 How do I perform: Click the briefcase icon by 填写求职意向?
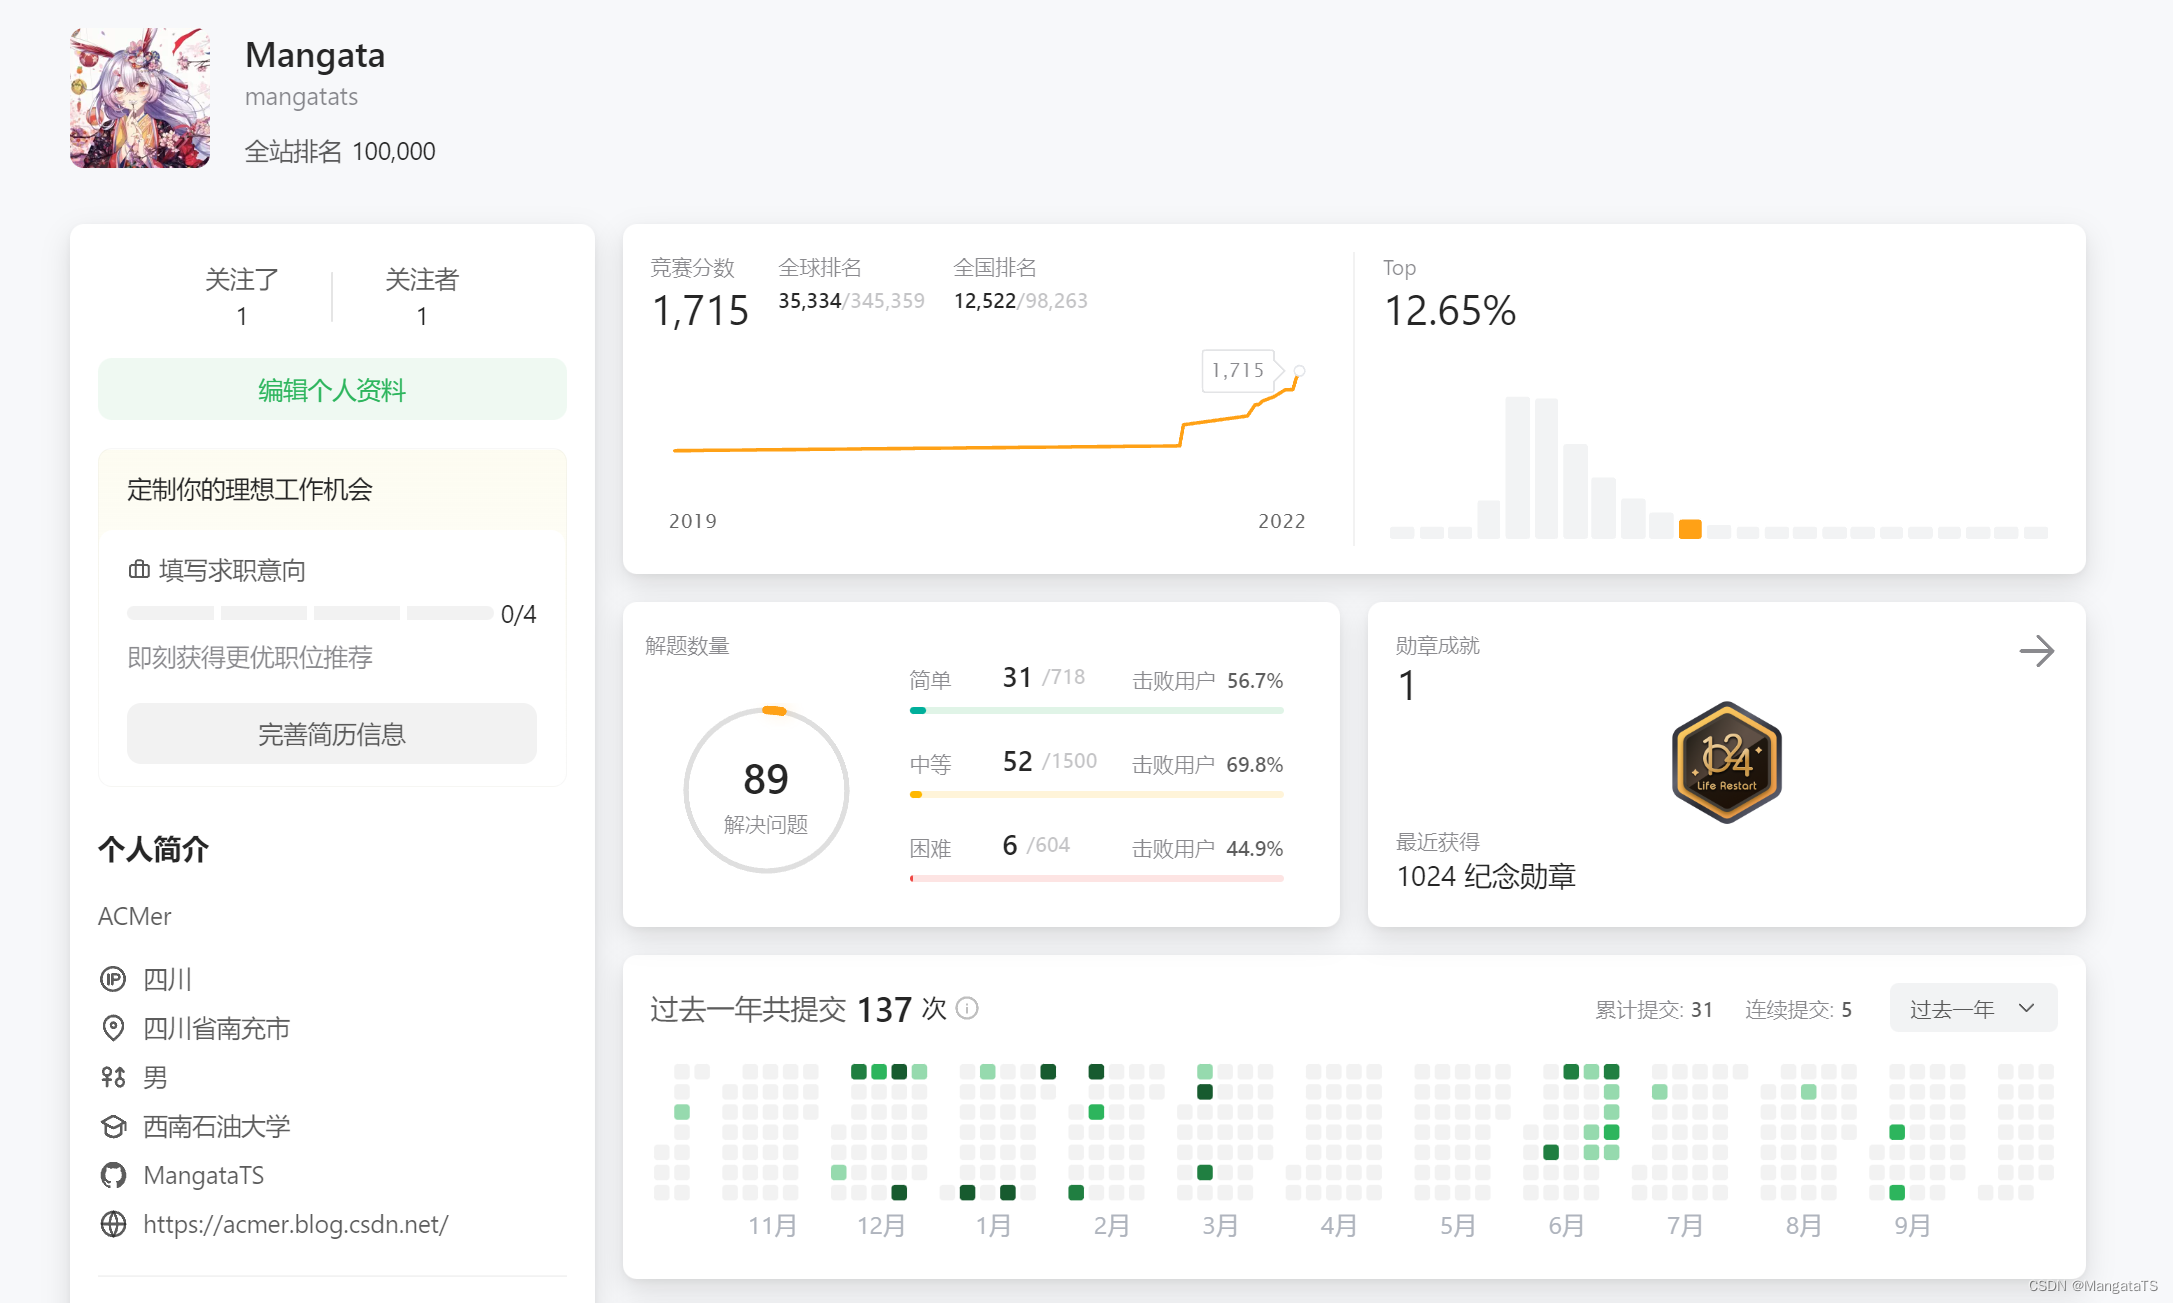[x=139, y=570]
